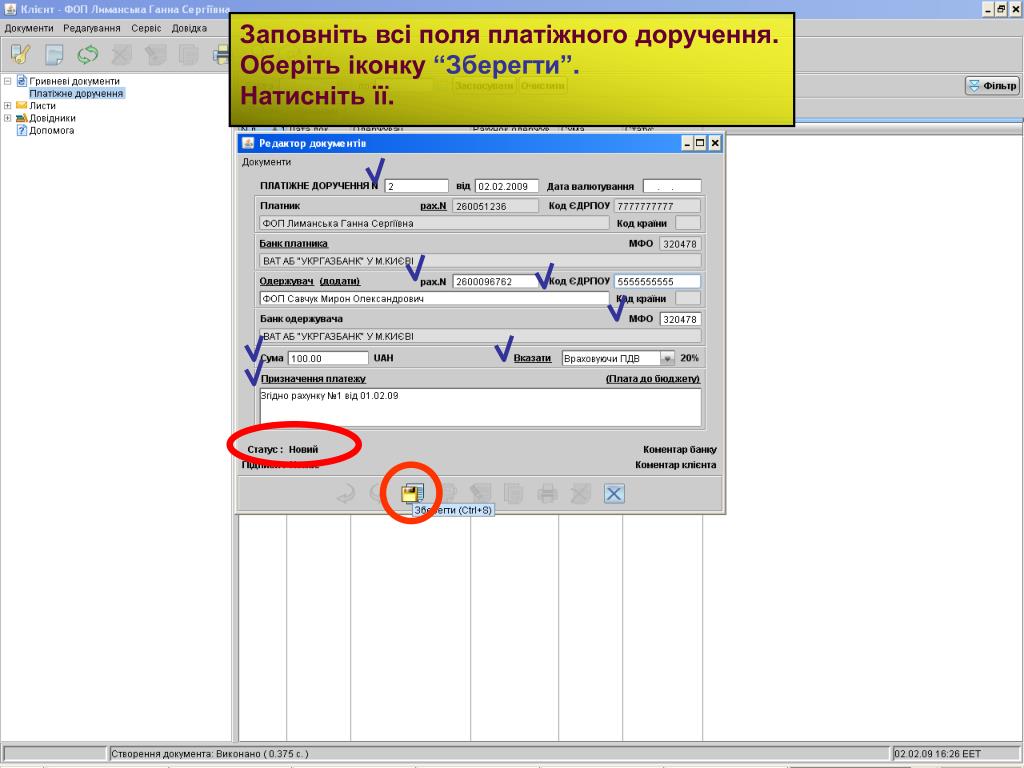
Task: Open the Сервіс menu
Action: click(146, 28)
